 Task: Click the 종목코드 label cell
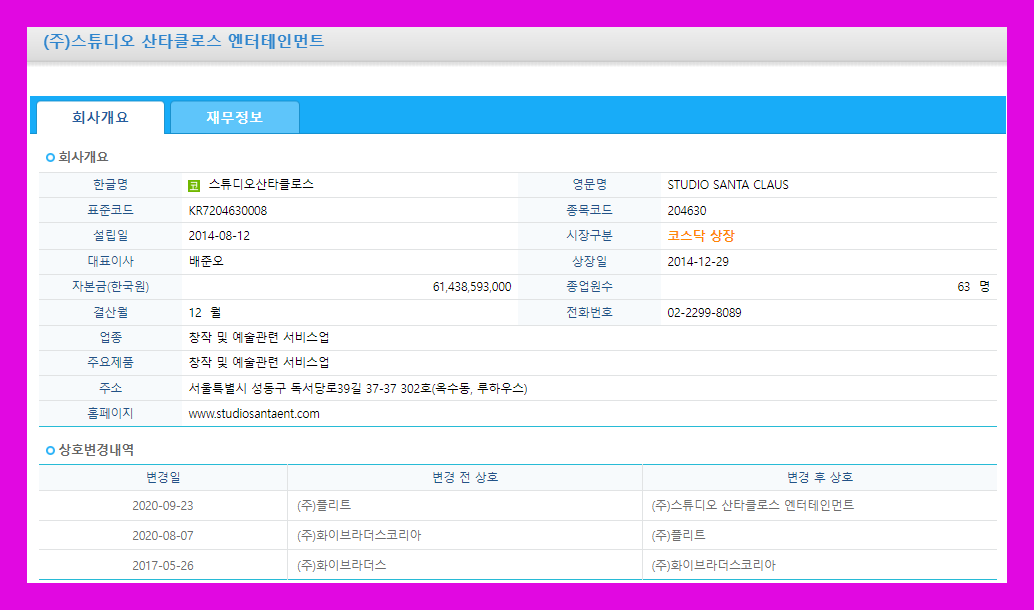click(x=589, y=210)
